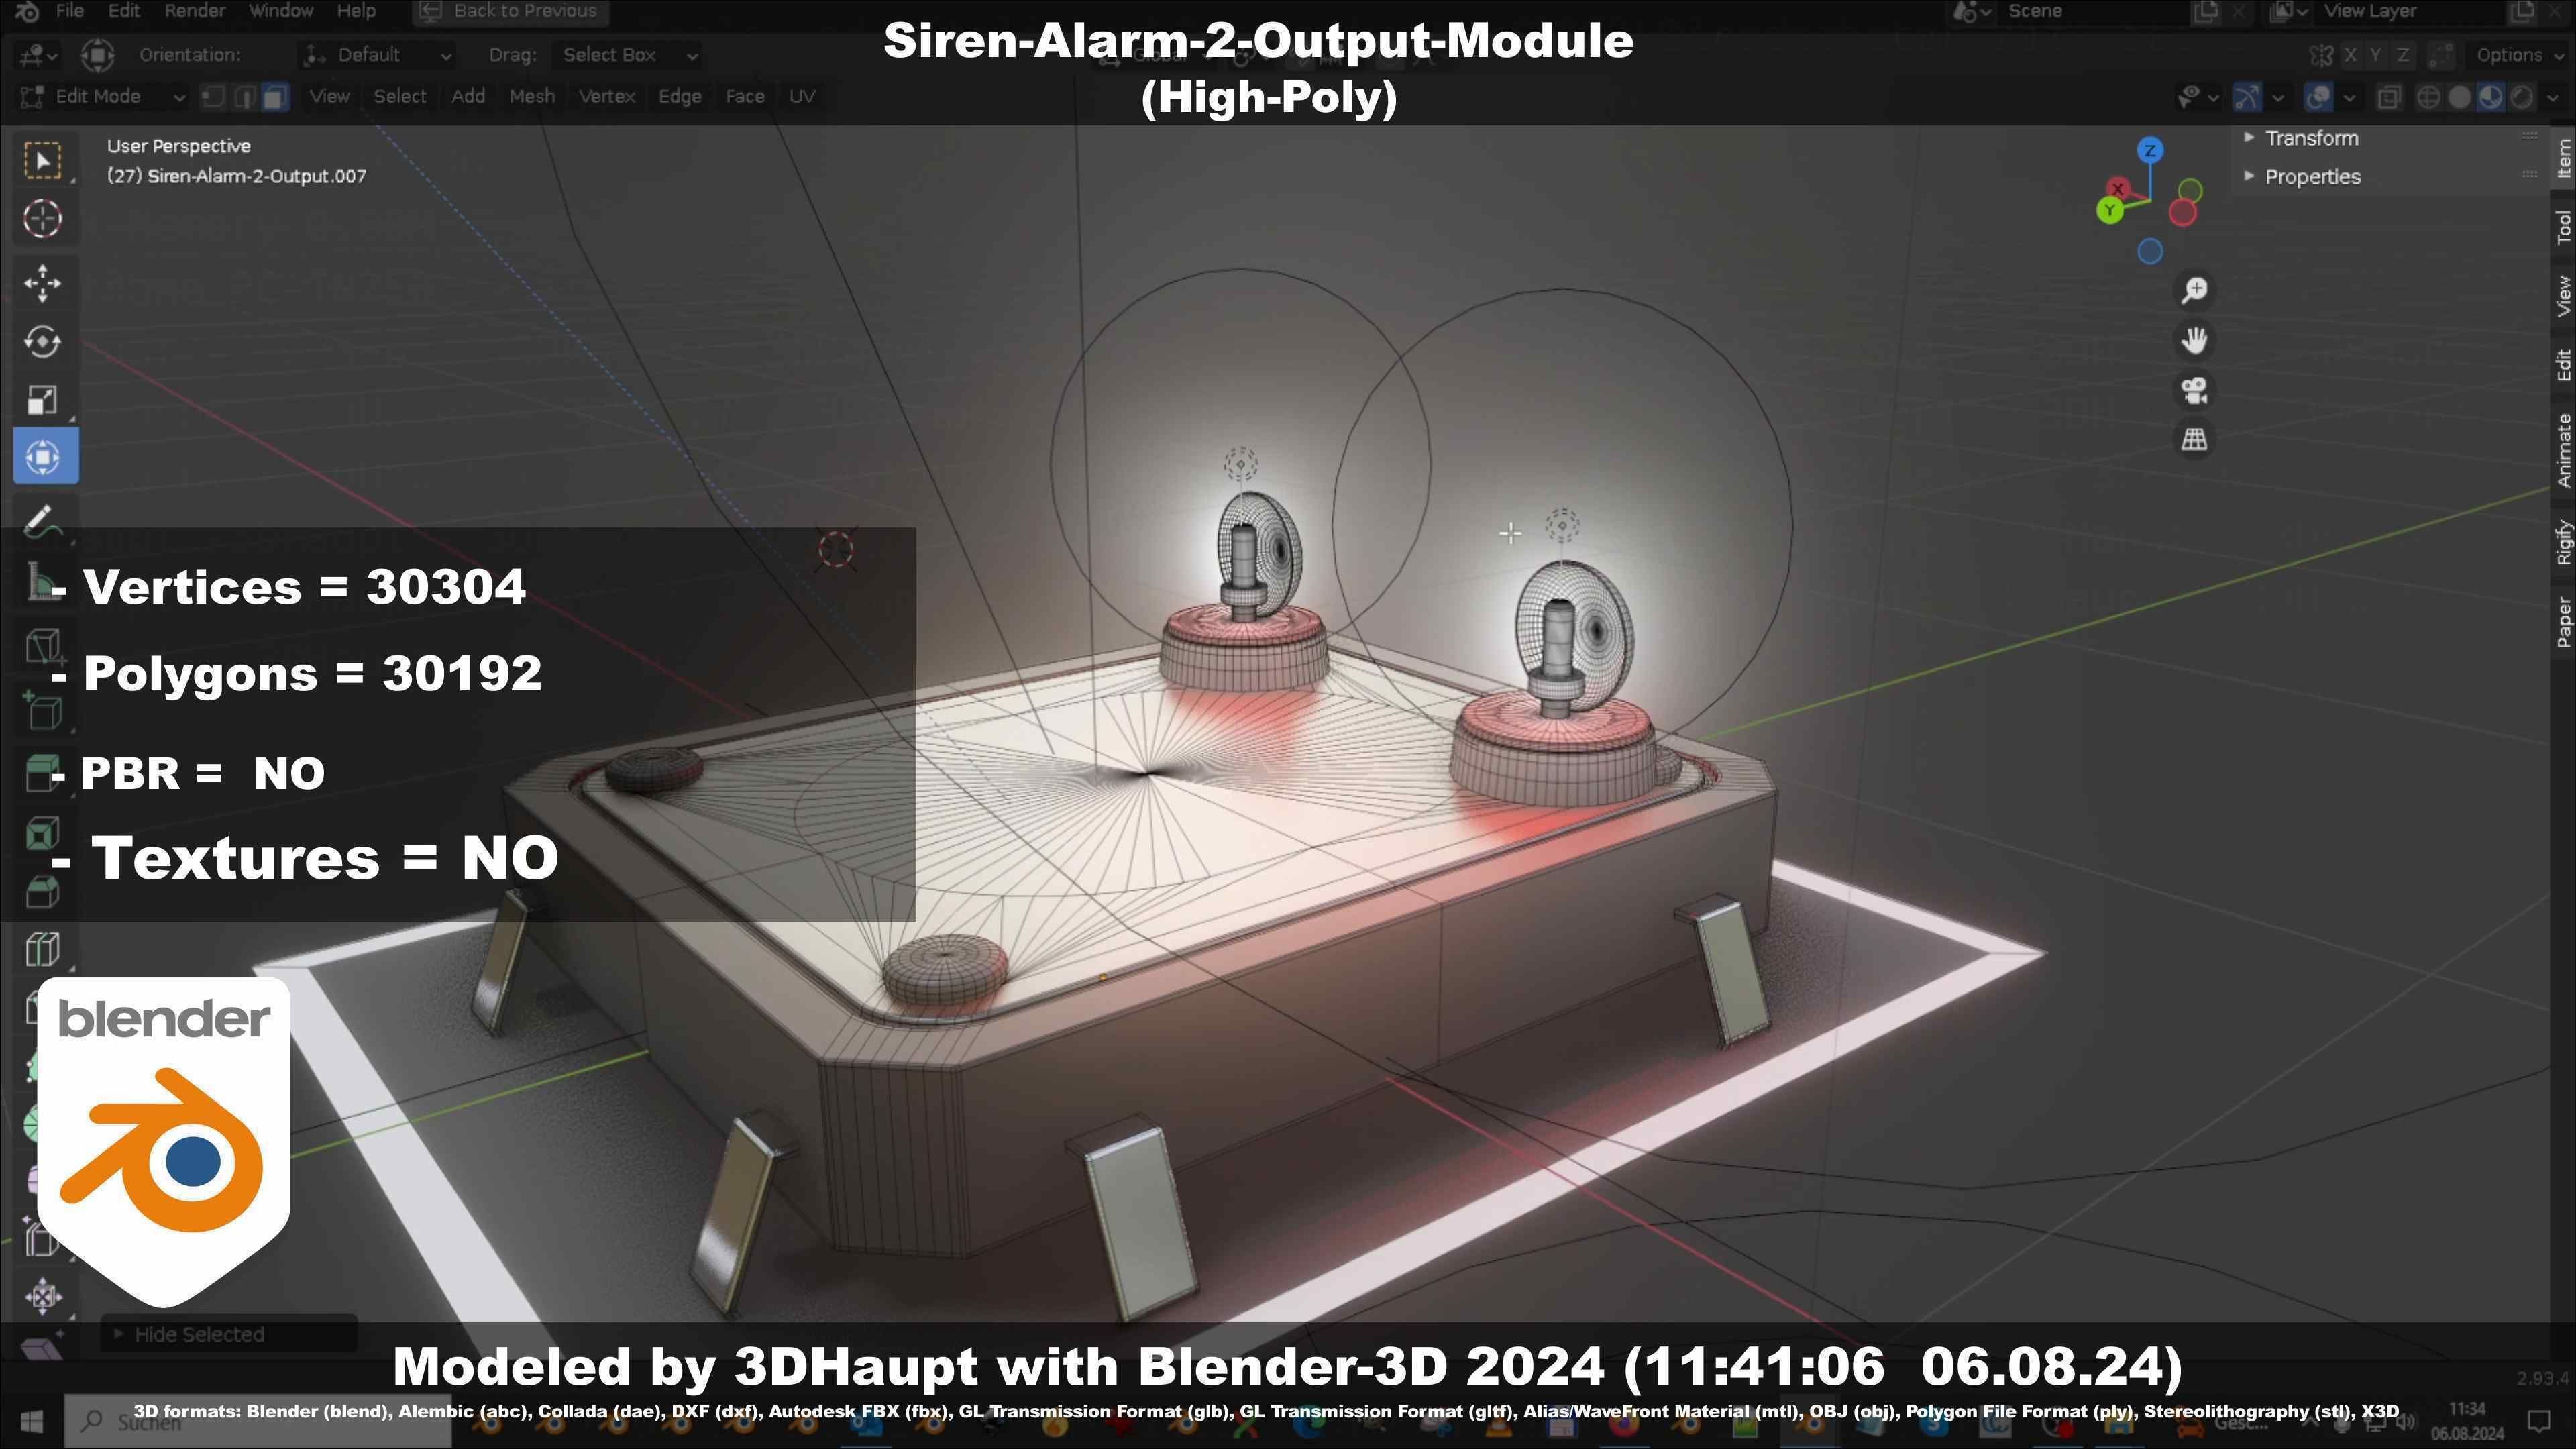Open the Orientation Default dropdown
Screen dimensions: 2576x1449
coord(378,55)
